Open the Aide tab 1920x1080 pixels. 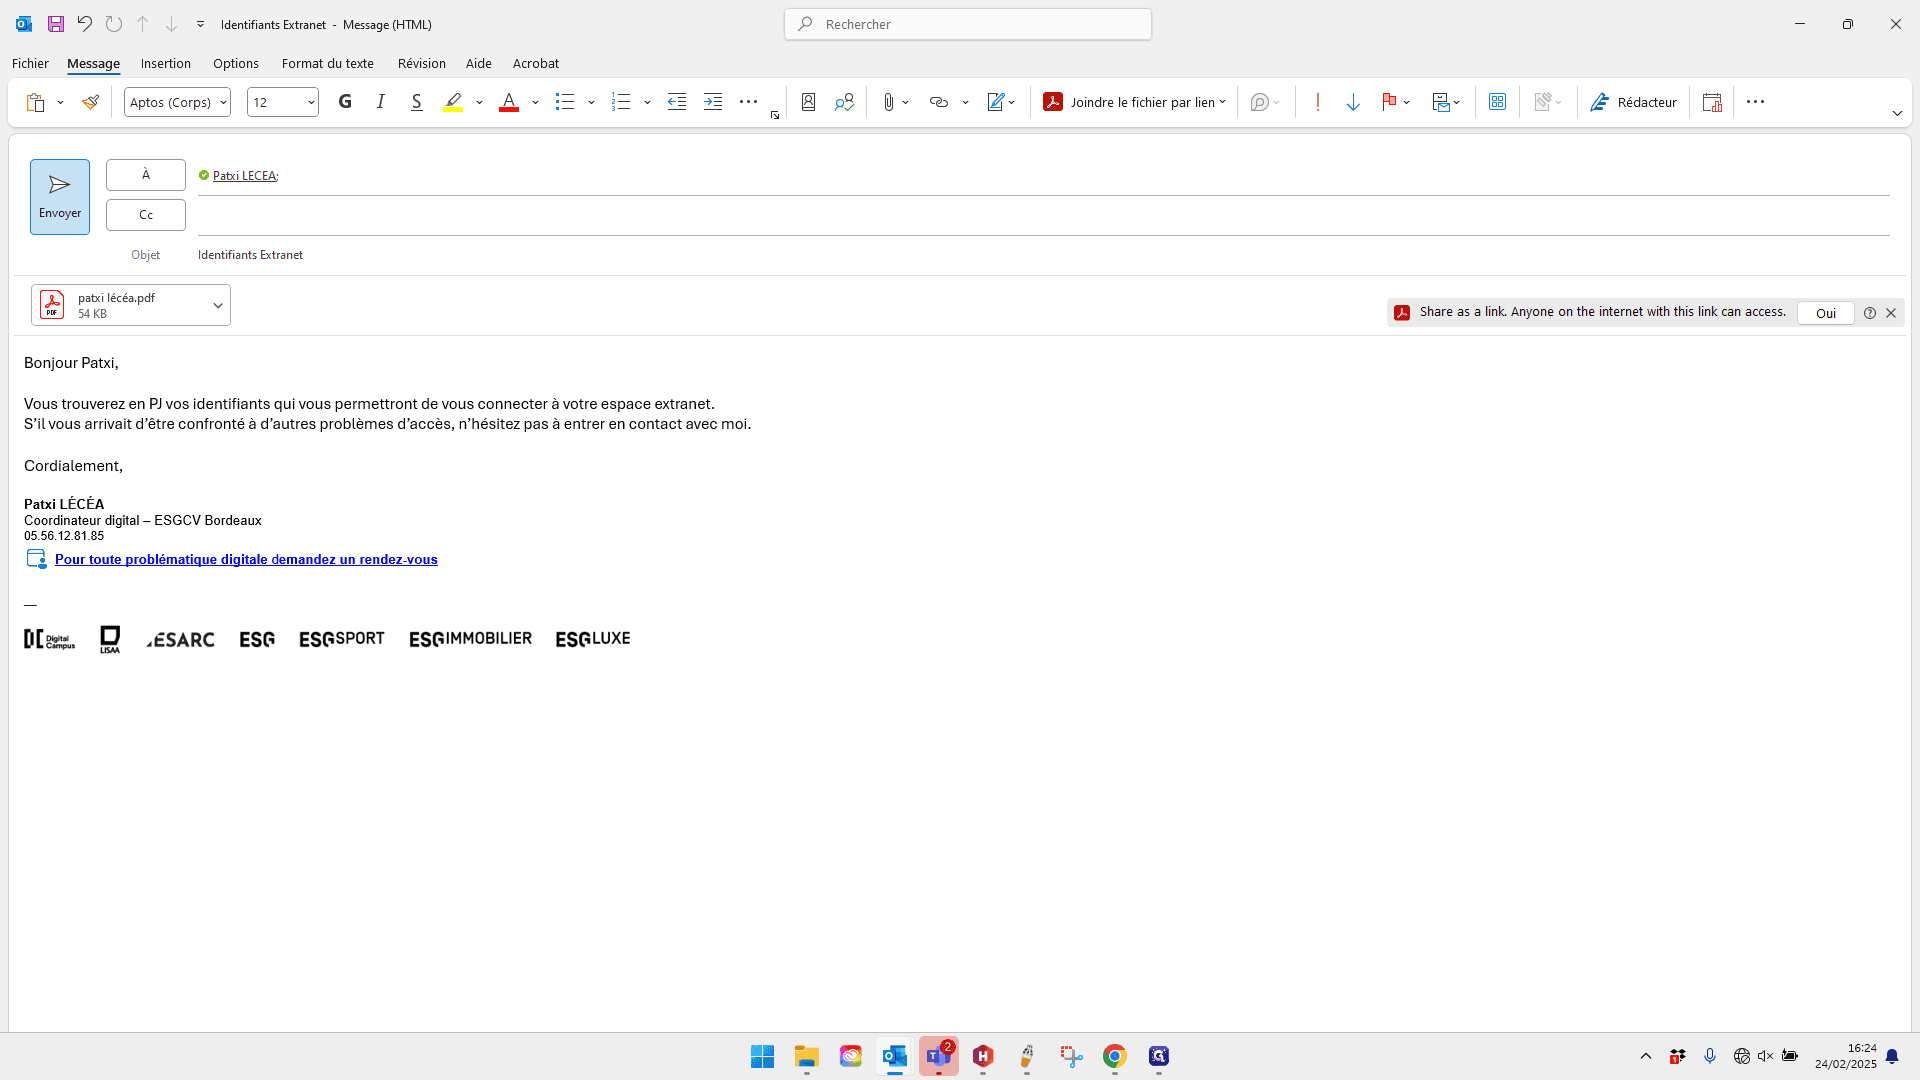click(x=479, y=63)
